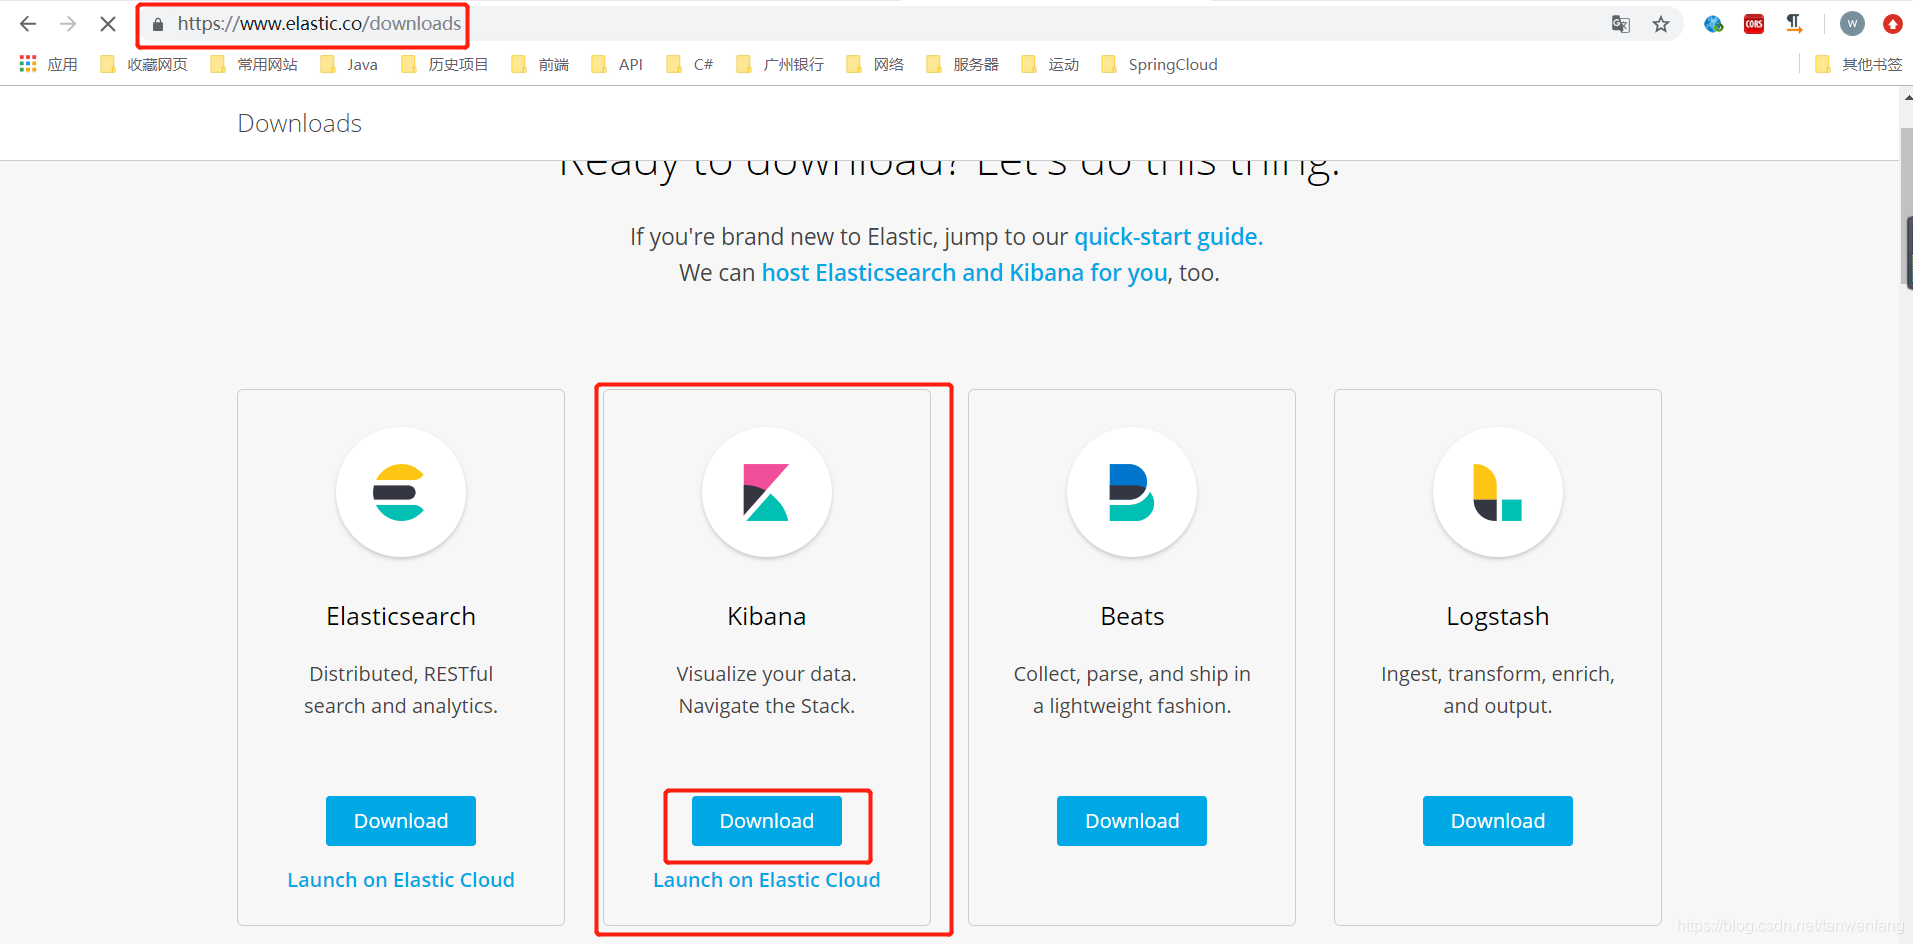This screenshot has width=1913, height=944.
Task: Open the API bookmark folder
Action: [617, 64]
